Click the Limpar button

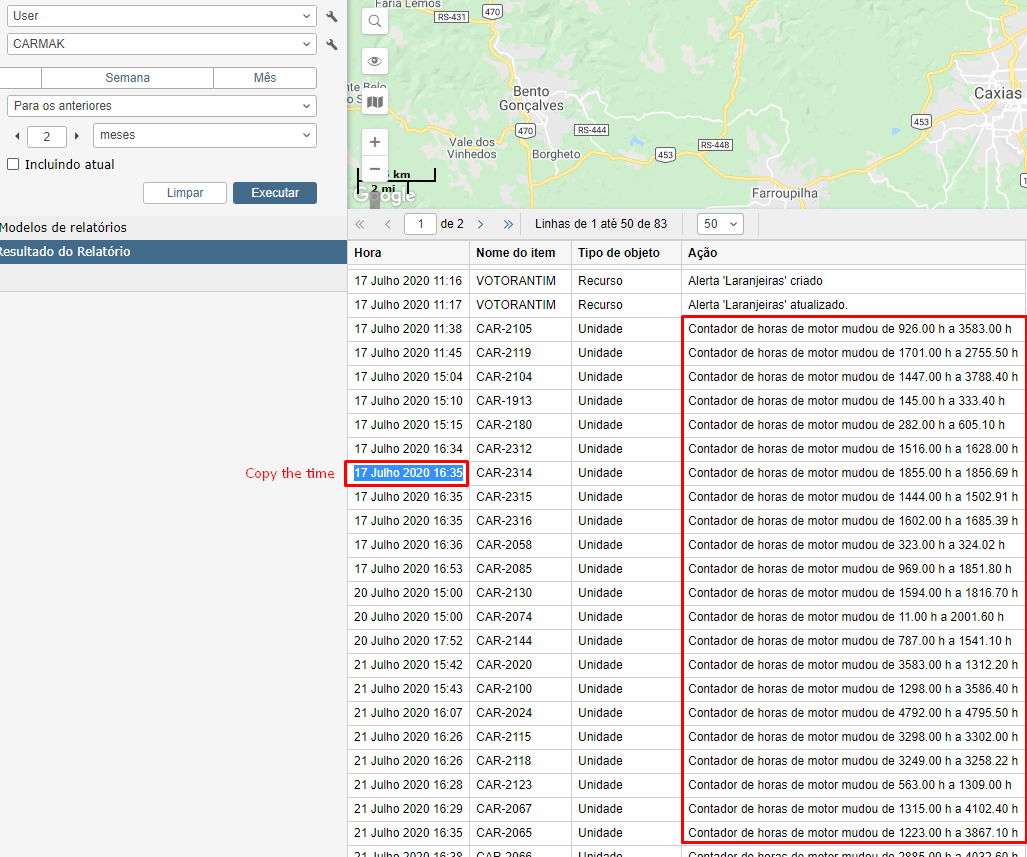[x=185, y=193]
